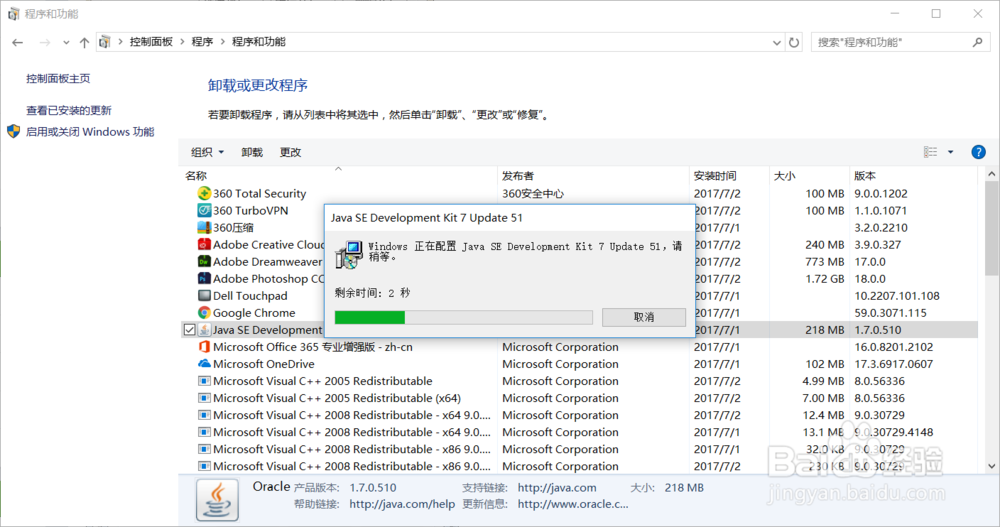Click version 59.0.3071.115 cell
Screen dimensions: 1000x527
pyautogui.click(x=890, y=313)
